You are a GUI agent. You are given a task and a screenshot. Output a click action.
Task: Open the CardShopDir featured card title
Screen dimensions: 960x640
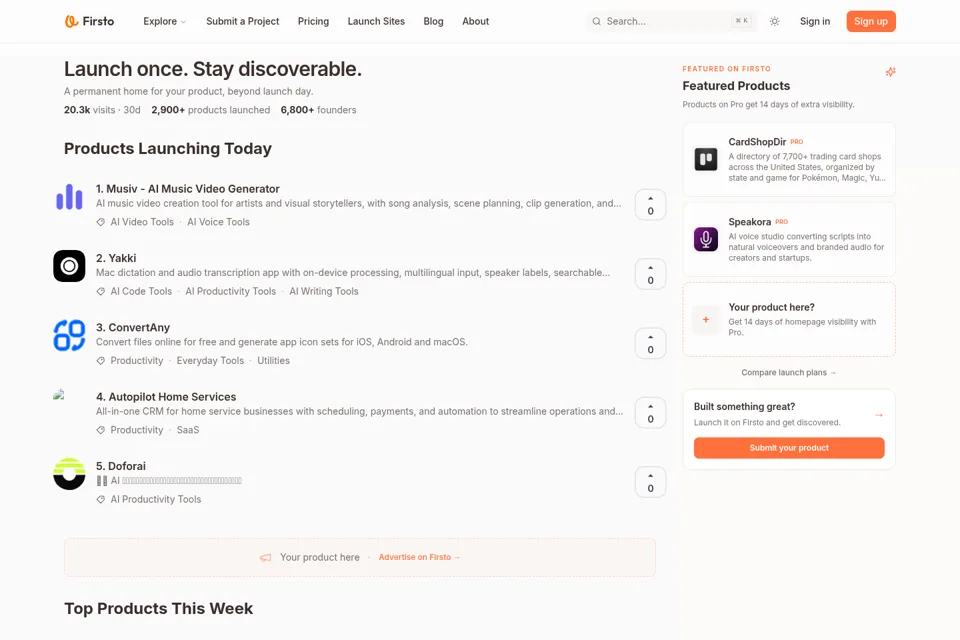pos(757,142)
